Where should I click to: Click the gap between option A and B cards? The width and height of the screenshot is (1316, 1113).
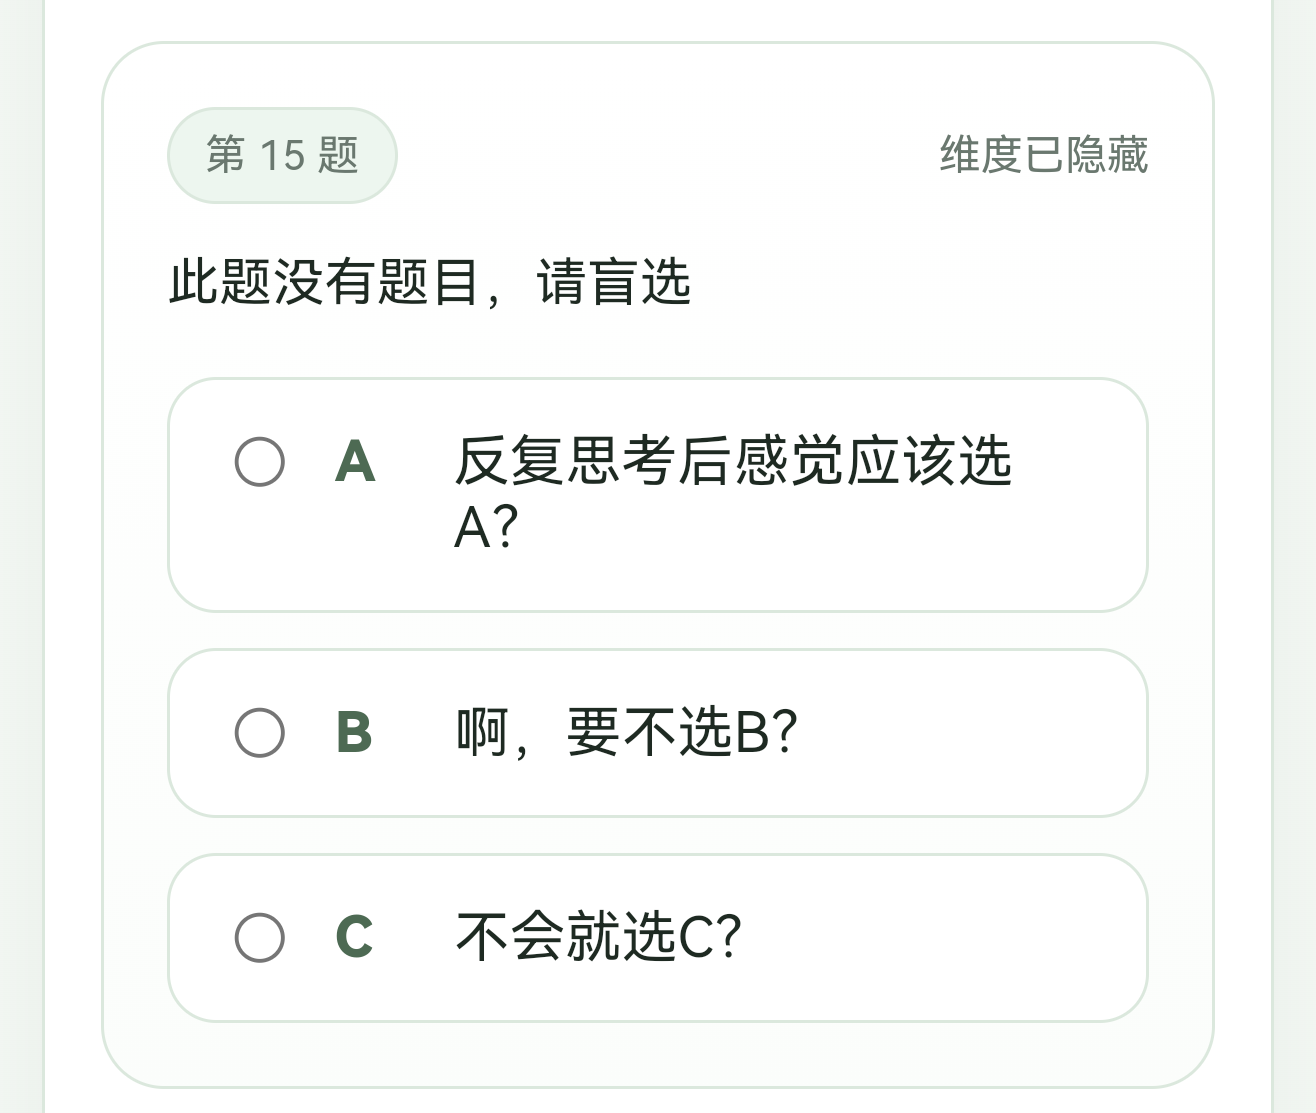658,631
